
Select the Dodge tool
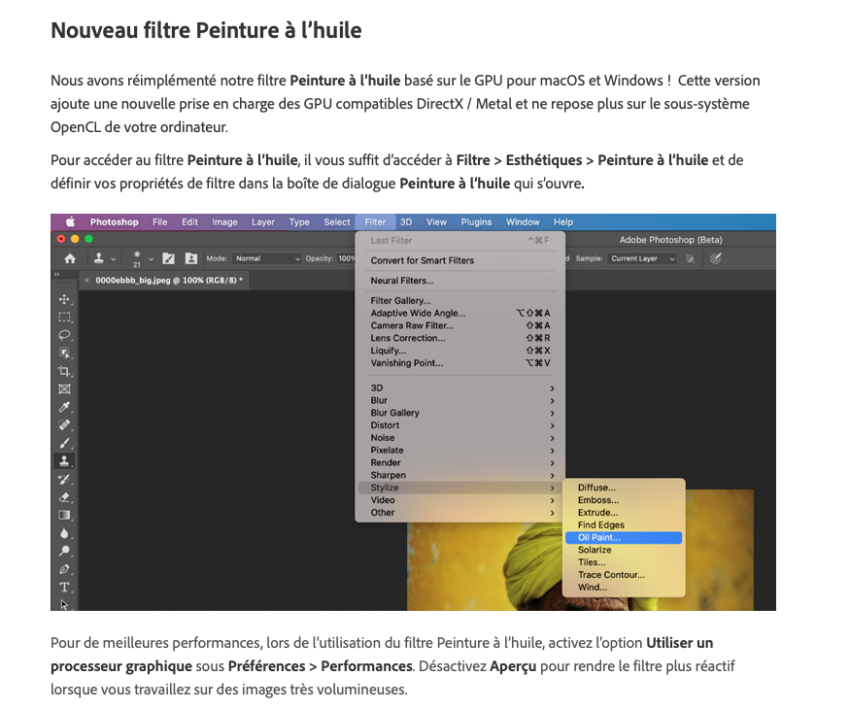[x=65, y=551]
